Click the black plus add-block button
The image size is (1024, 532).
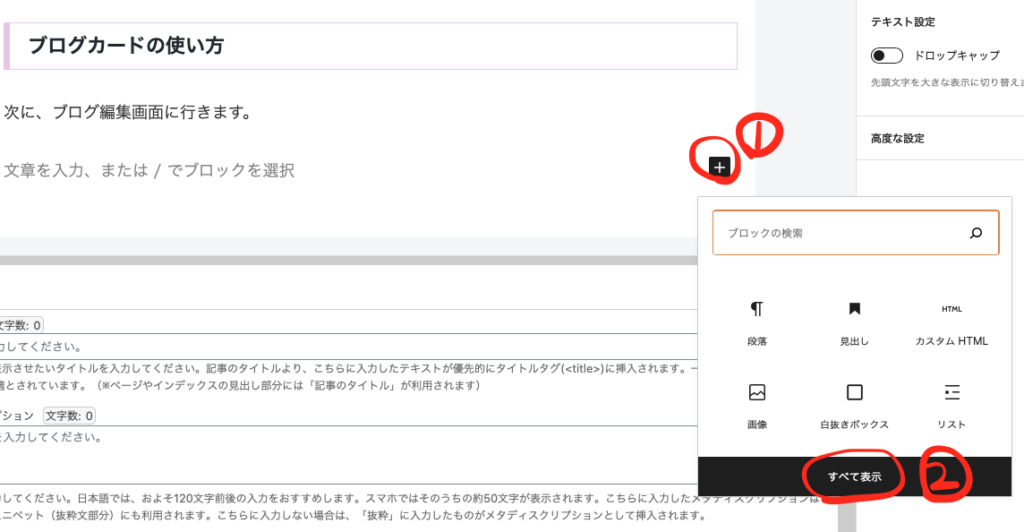(x=720, y=167)
